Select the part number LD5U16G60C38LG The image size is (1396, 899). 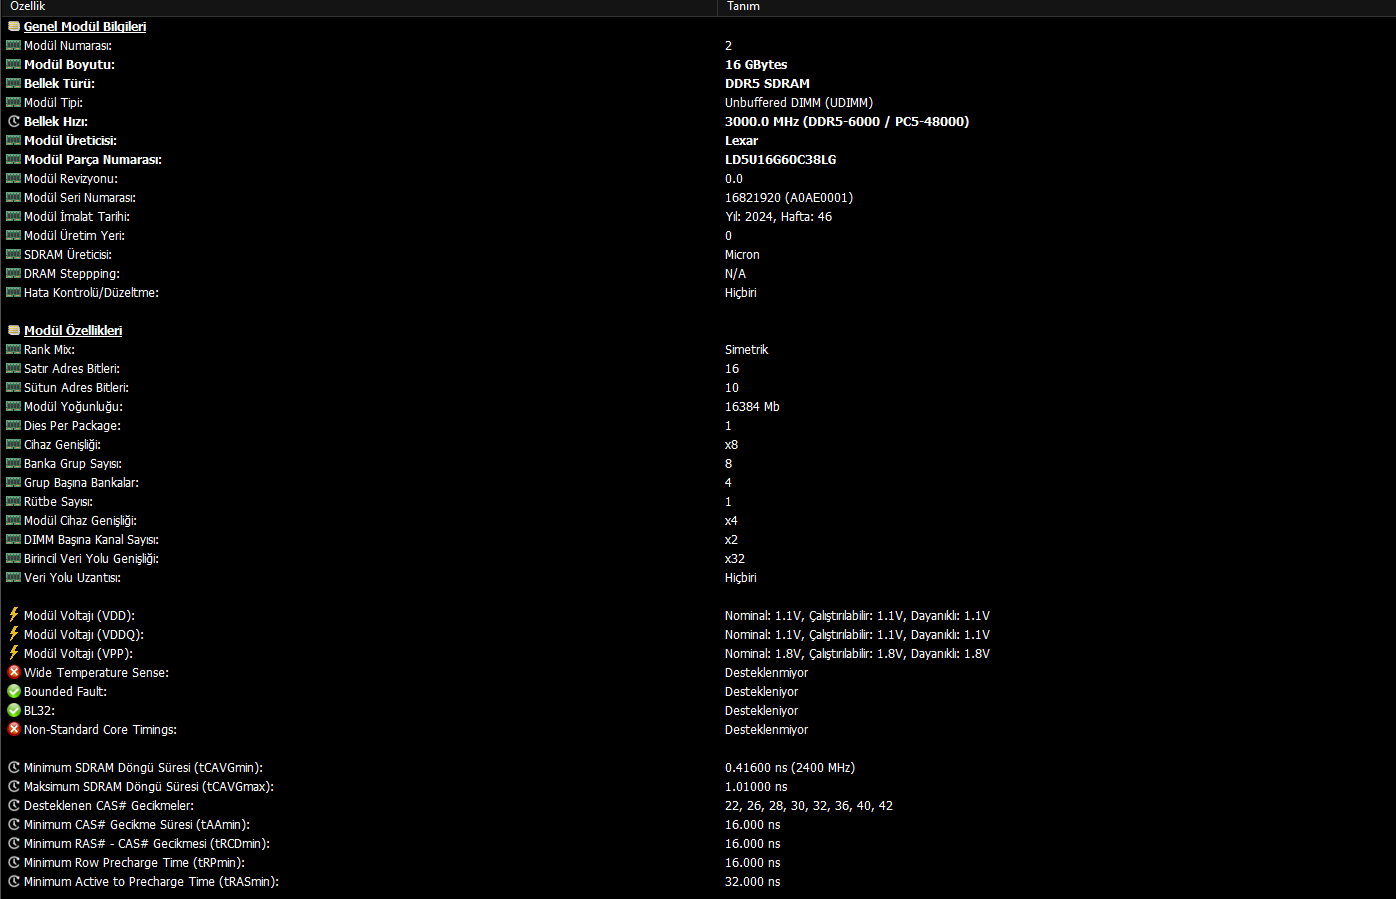(781, 160)
